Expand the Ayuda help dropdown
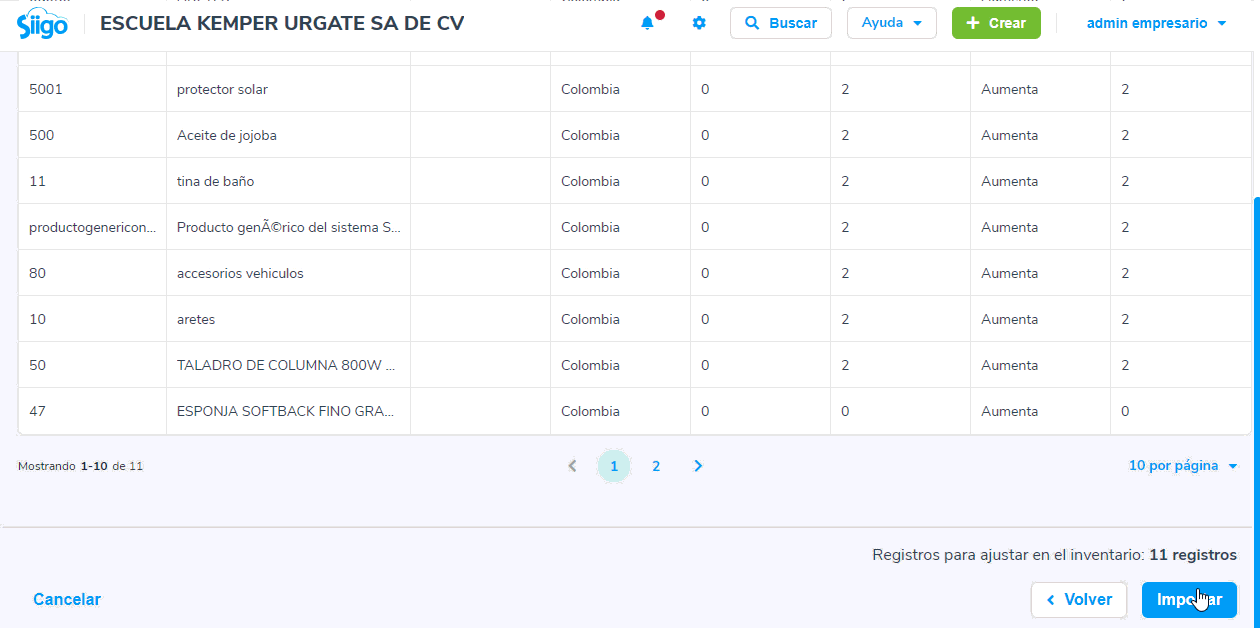 tap(891, 23)
